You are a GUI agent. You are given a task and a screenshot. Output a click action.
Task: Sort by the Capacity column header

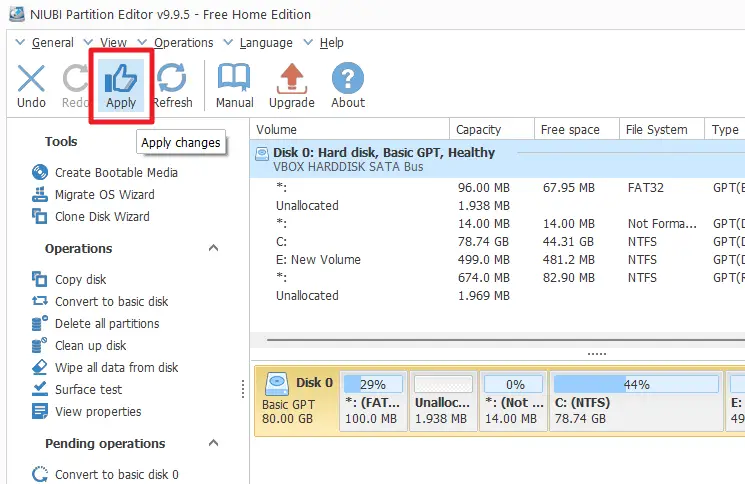492,130
